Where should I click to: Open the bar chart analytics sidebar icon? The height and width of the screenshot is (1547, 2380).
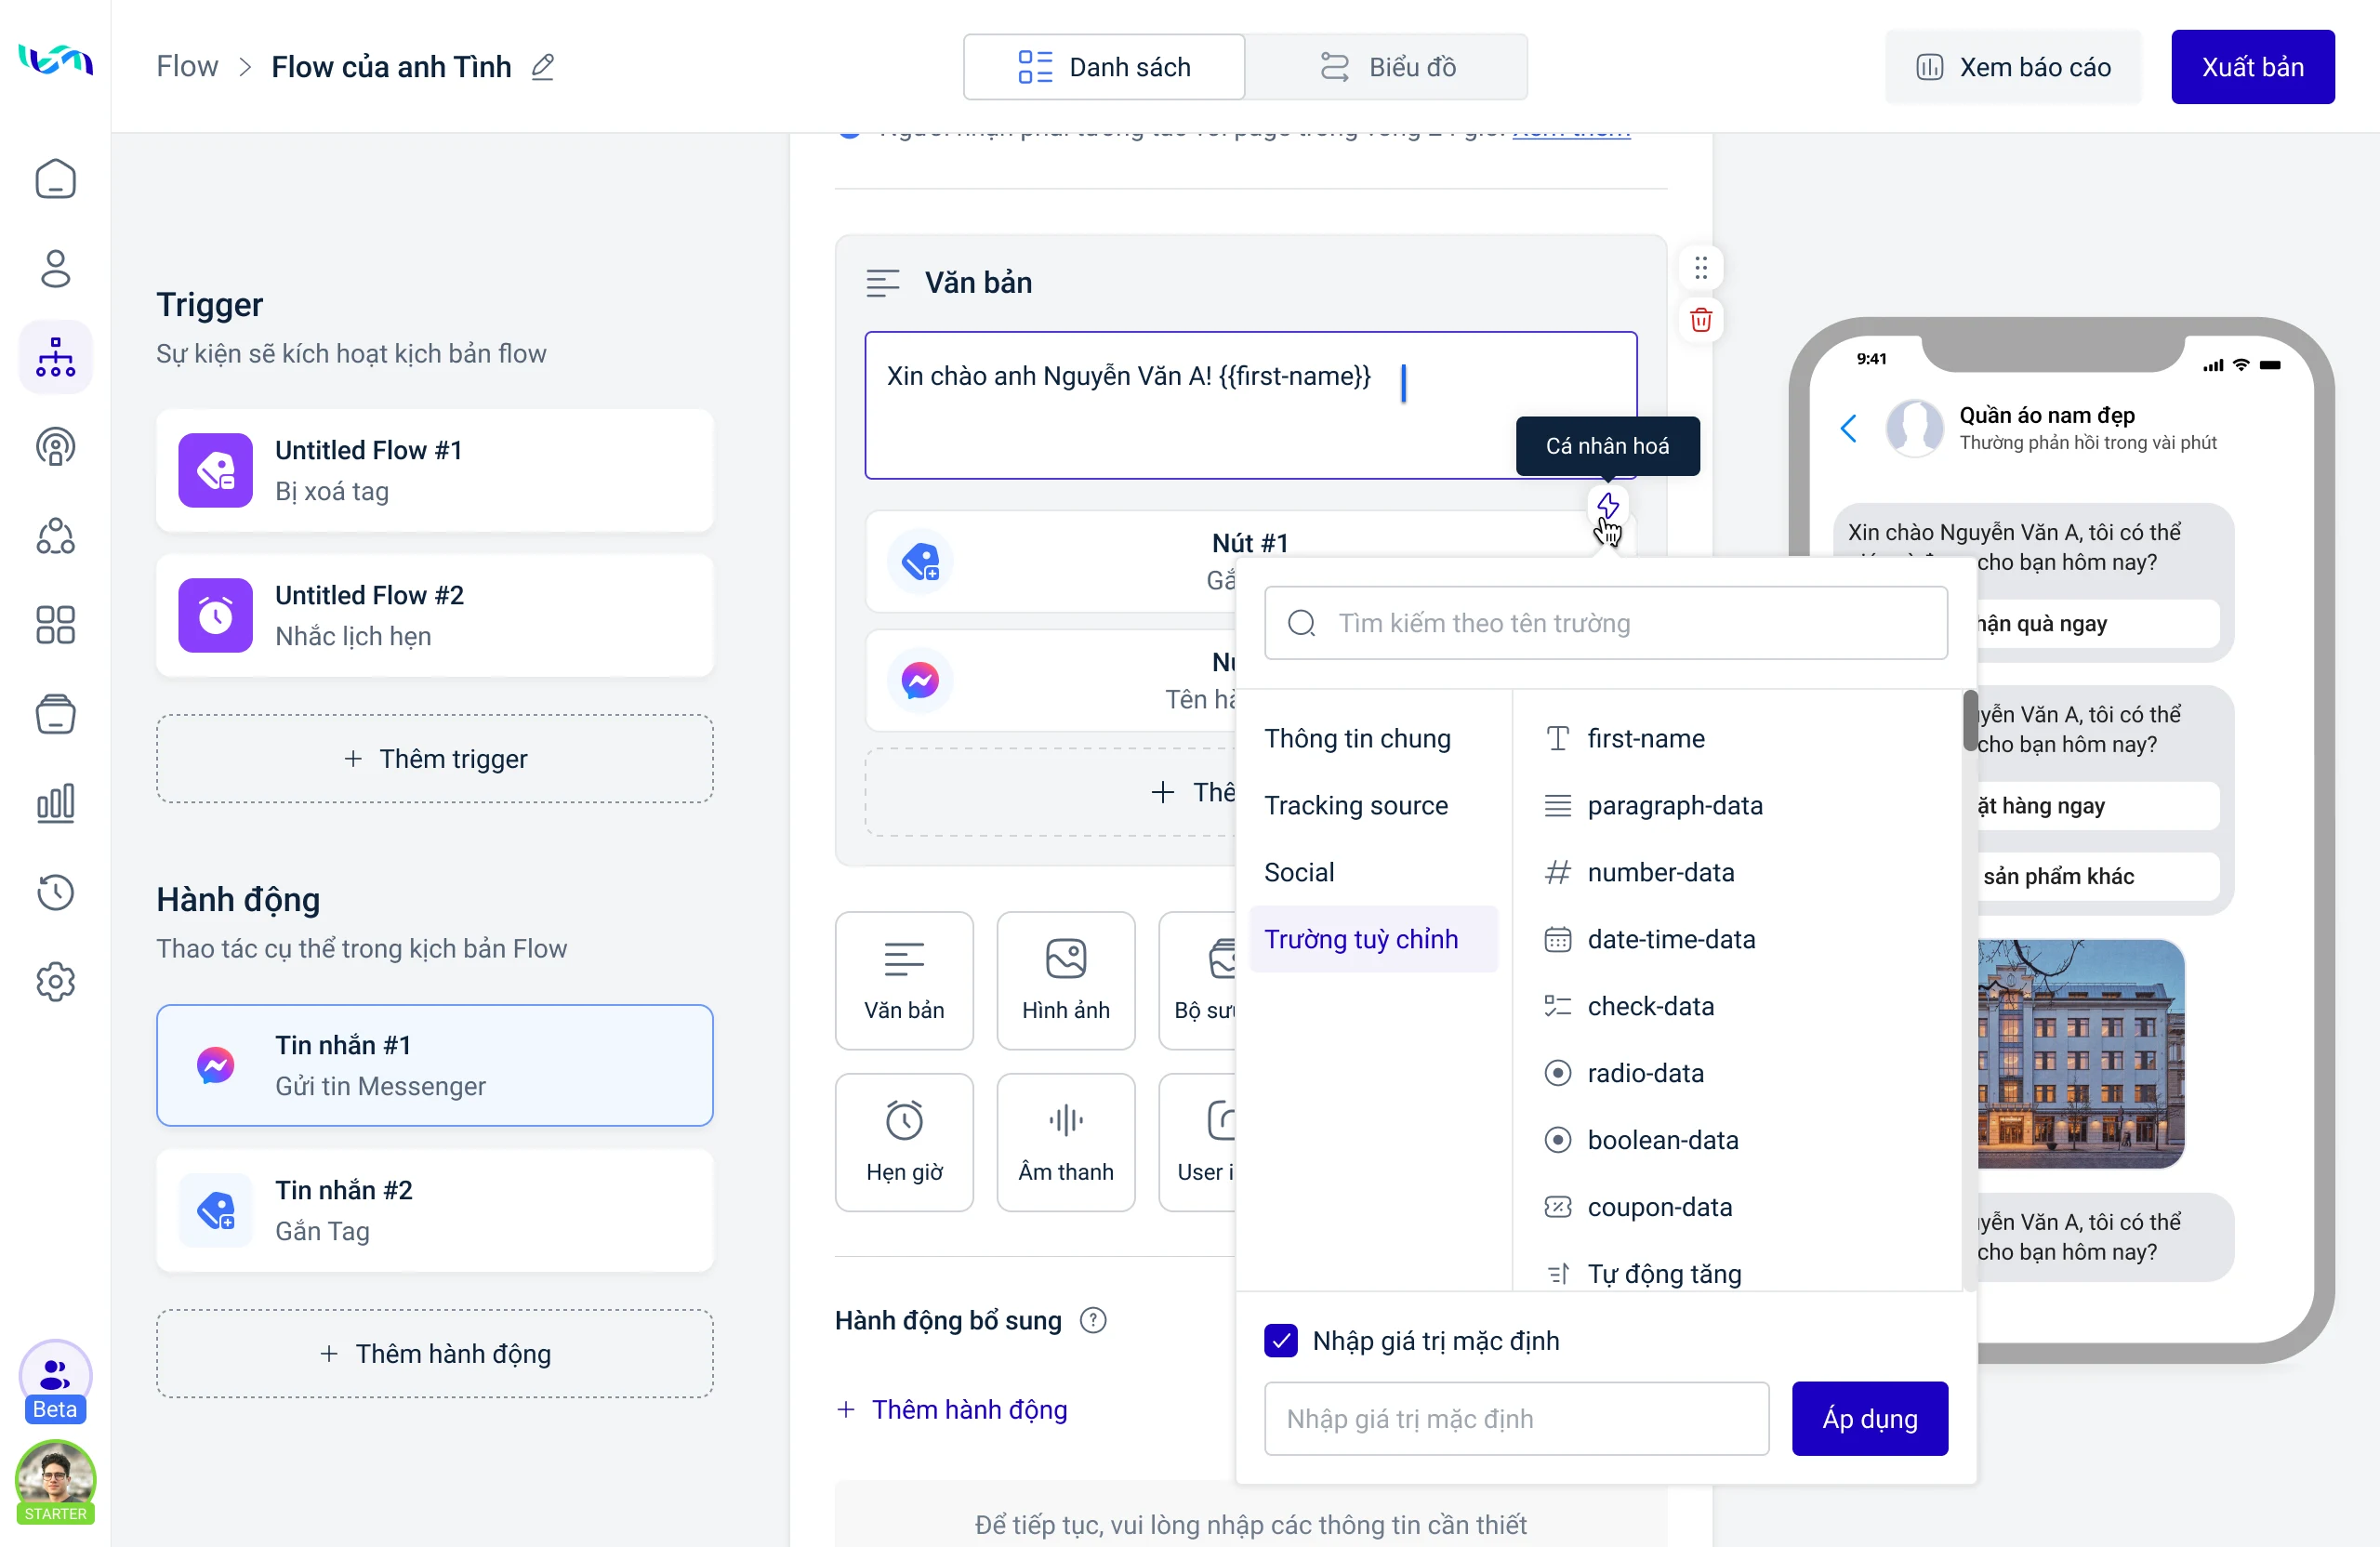(55, 803)
